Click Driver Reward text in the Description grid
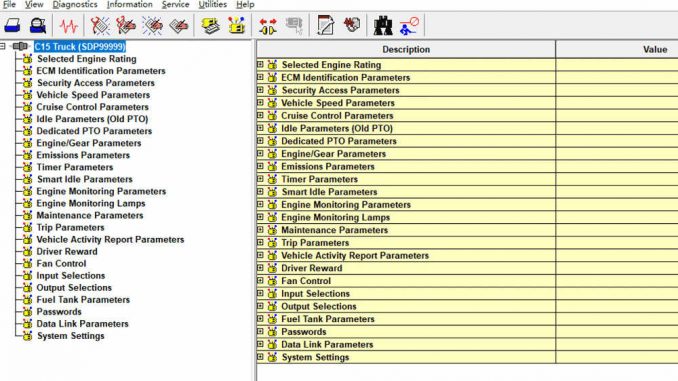 (311, 268)
